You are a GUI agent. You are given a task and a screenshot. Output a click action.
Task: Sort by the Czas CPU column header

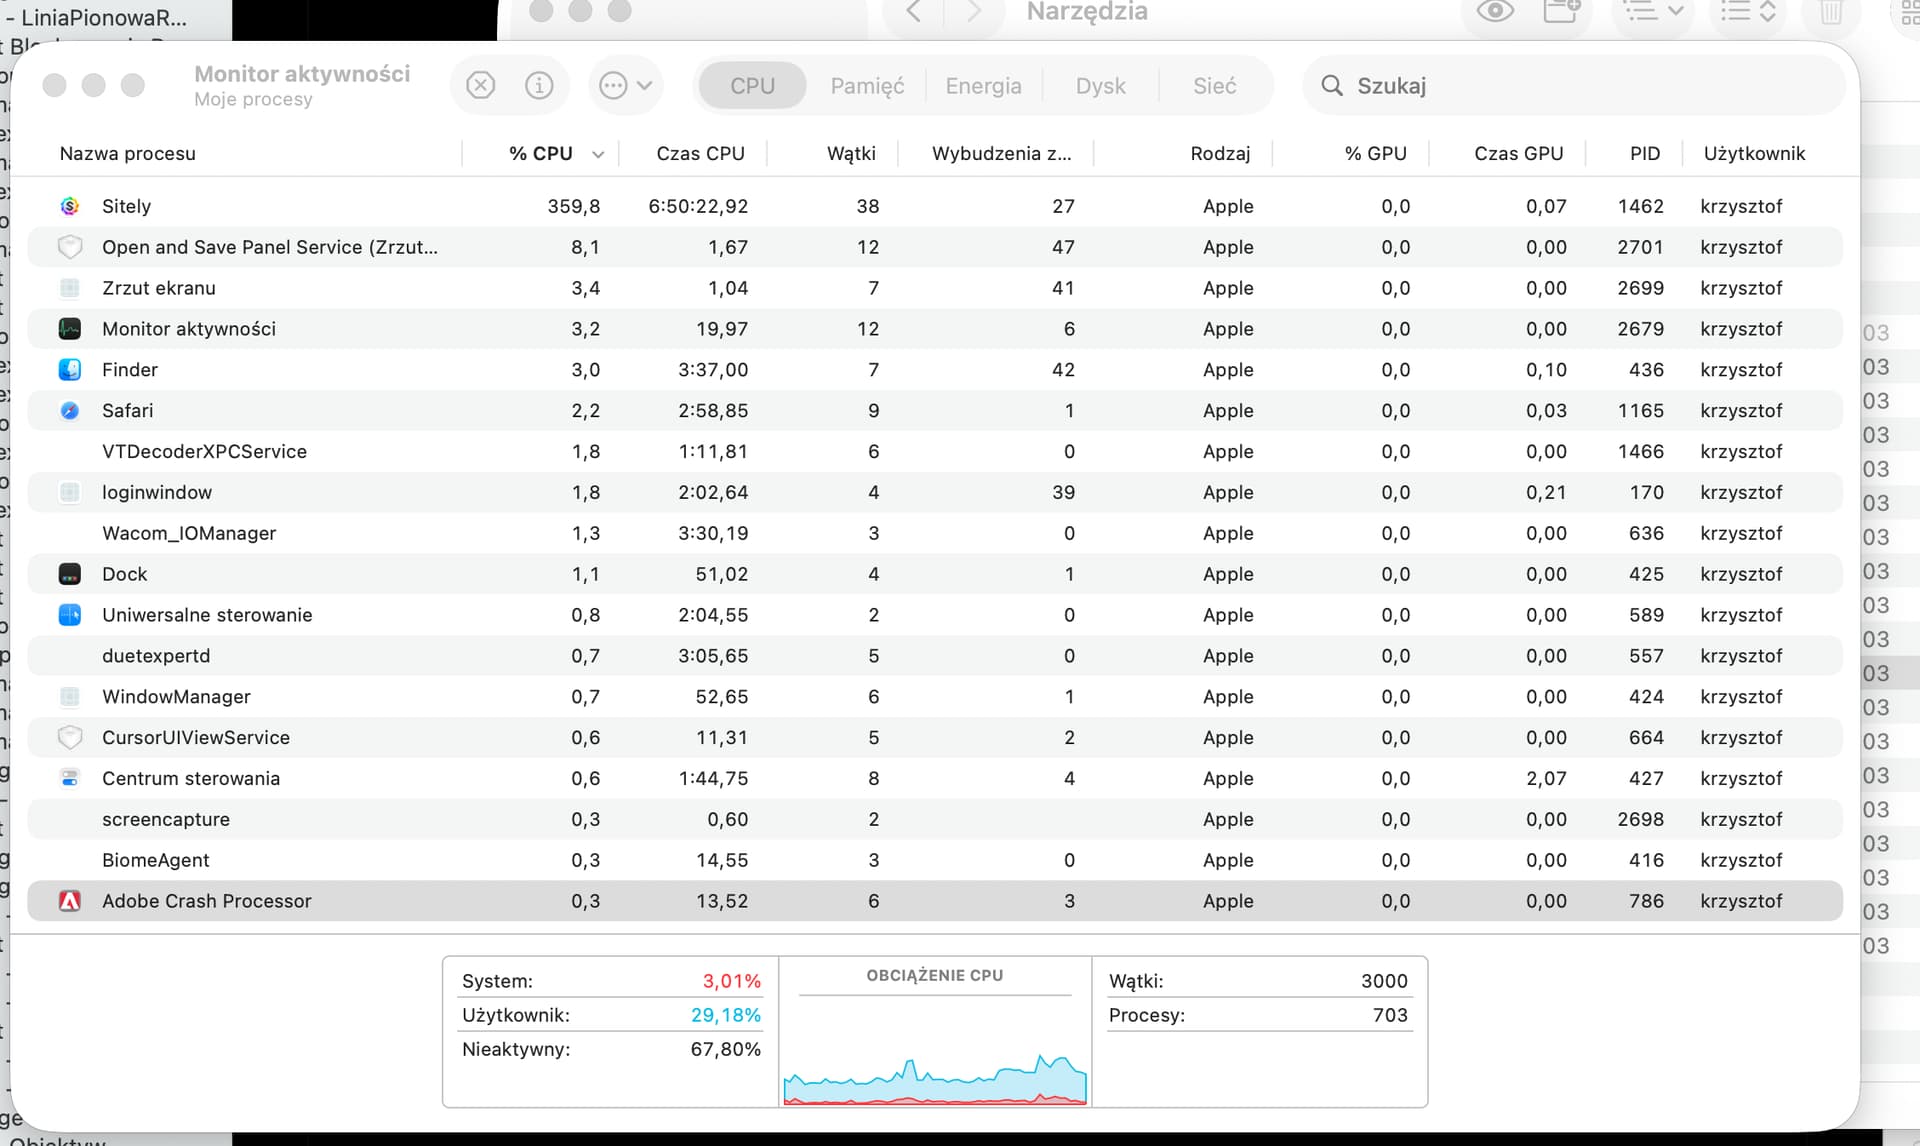coord(700,154)
